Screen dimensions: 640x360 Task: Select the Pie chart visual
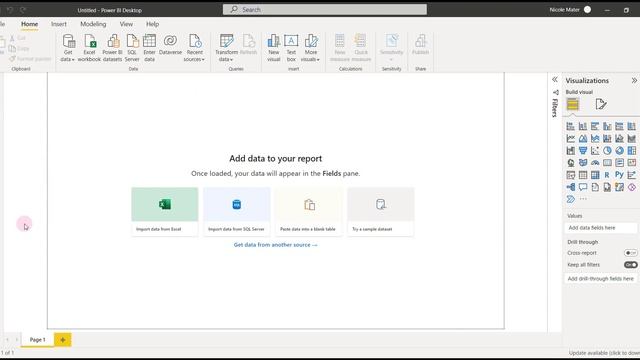607,151
